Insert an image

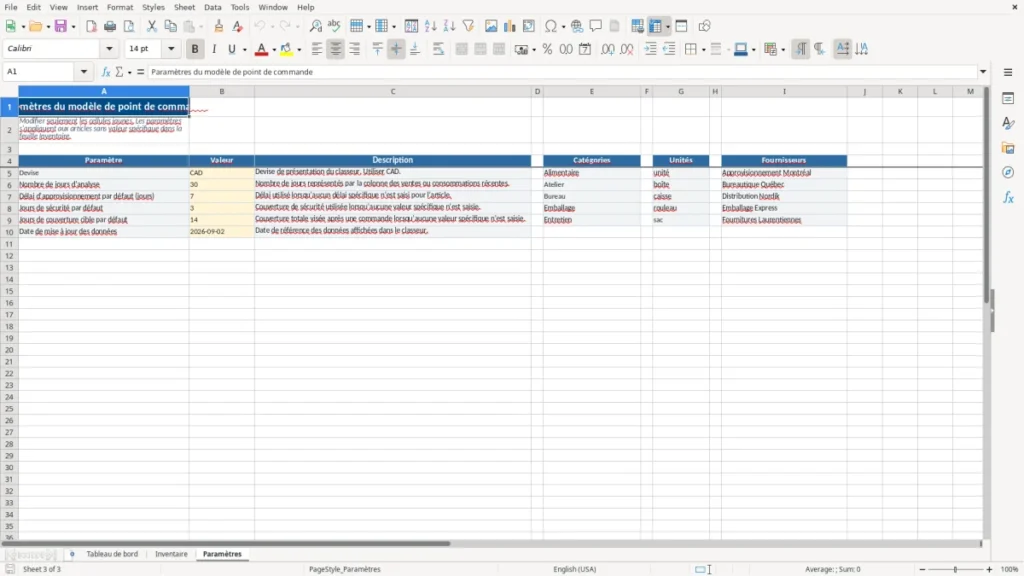491,26
